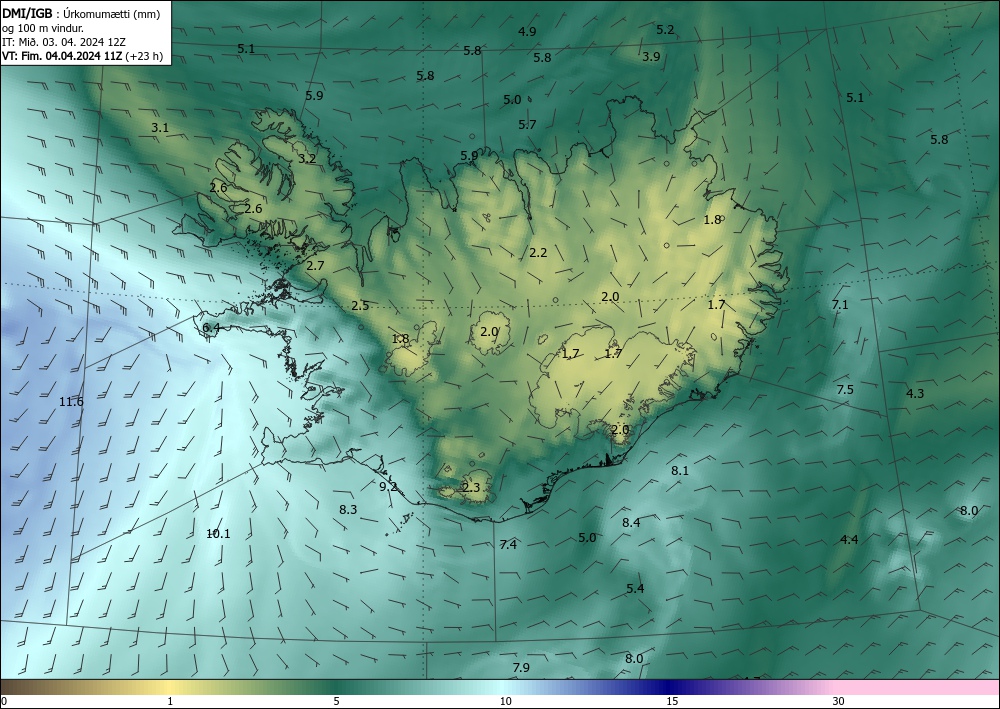Click the title text "DMI/IGB : Úrkomumætti (mm)"
Viewport: 1000px width, 709px height.
pos(80,14)
